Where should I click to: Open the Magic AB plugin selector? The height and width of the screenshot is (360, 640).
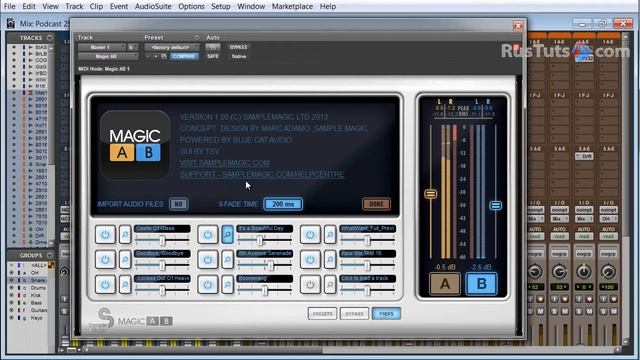(x=108, y=56)
